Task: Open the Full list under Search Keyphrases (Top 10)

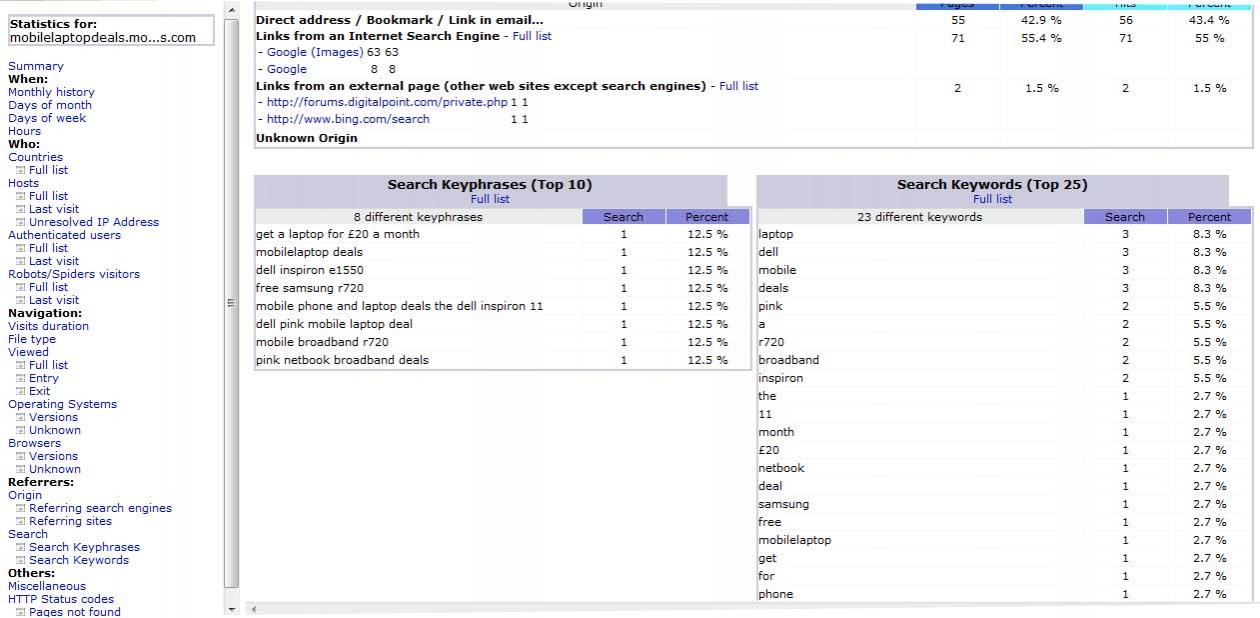Action: (490, 199)
